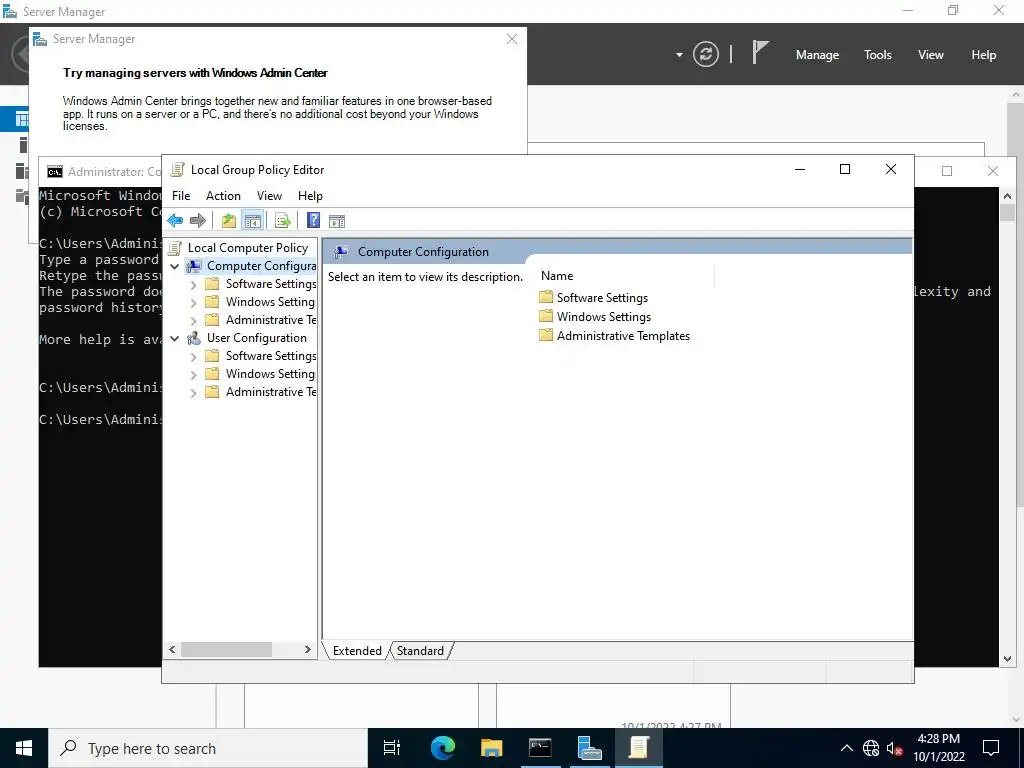
Task: Show hidden system tray icons
Action: (846, 748)
